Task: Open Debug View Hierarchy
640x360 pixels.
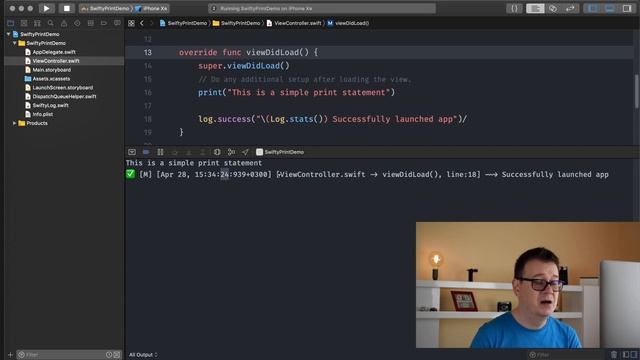Action: click(217, 152)
